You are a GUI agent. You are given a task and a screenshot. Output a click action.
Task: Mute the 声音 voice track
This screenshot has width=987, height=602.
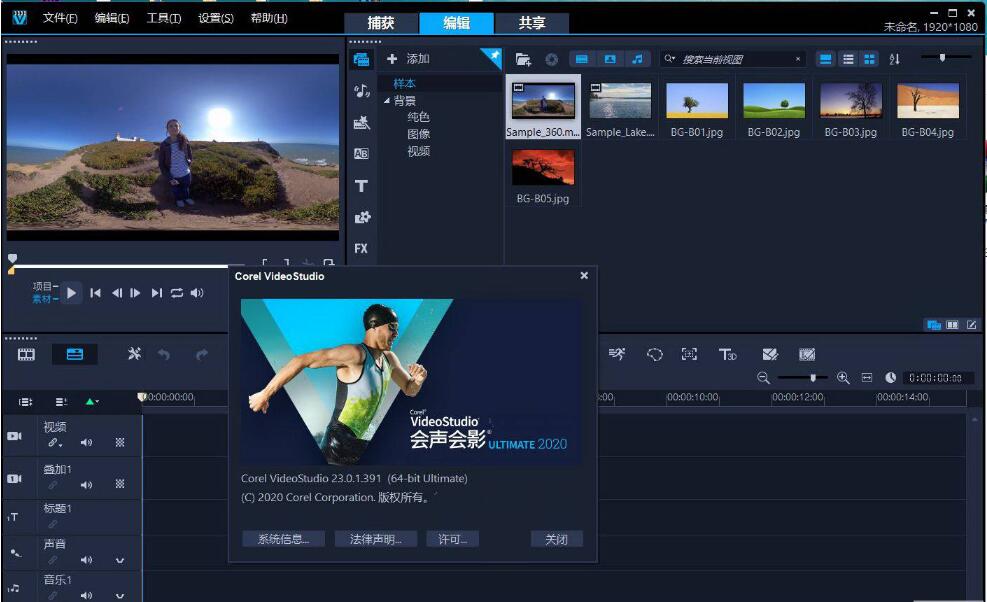tap(86, 560)
